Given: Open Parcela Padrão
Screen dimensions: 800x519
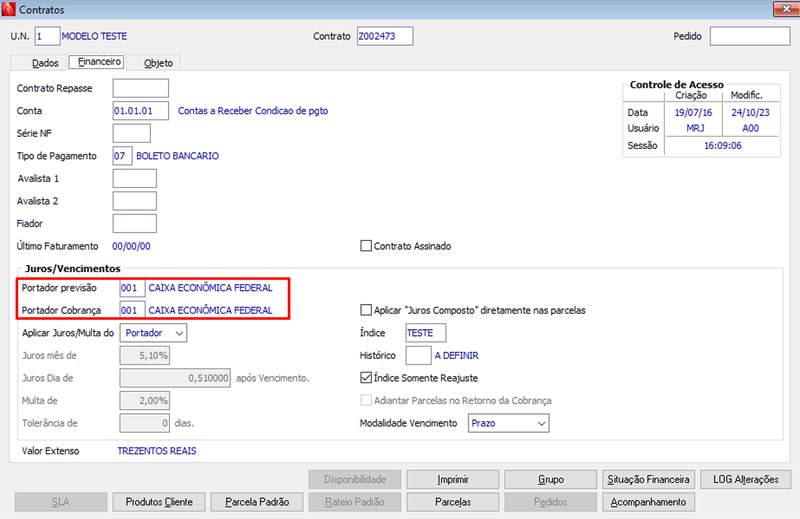Looking at the screenshot, I should click(257, 502).
